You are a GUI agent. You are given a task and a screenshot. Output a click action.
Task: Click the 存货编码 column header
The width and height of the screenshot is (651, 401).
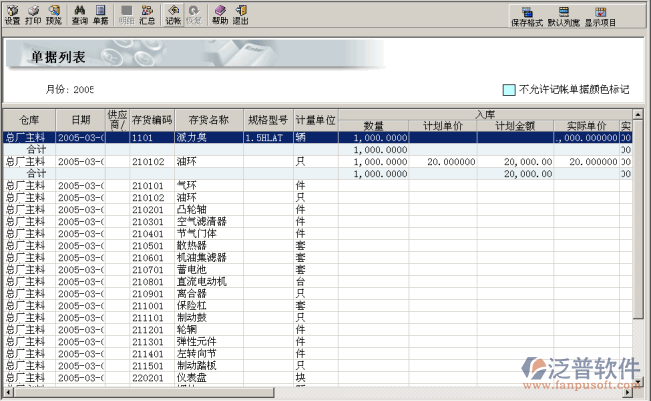pos(152,120)
